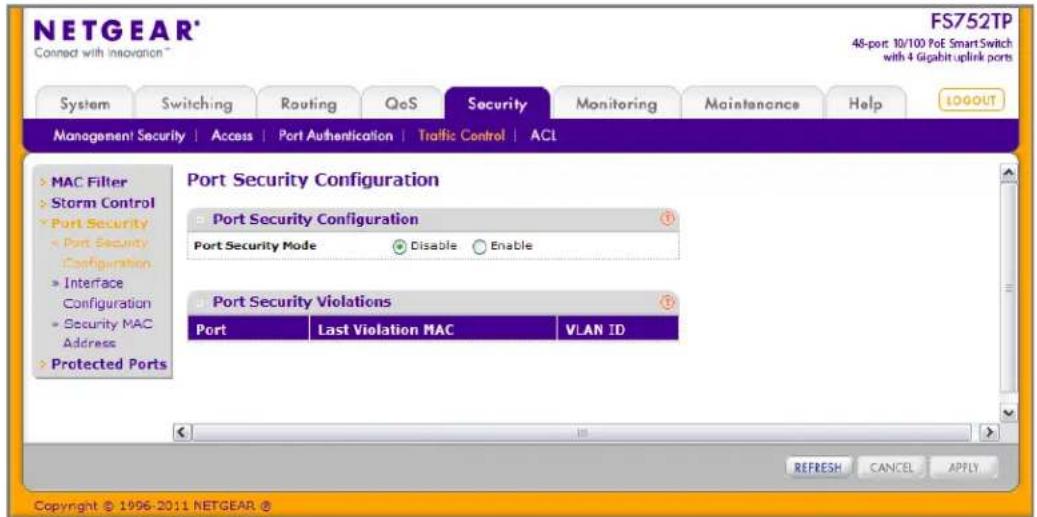The height and width of the screenshot is (517, 1037).
Task: Open help for Port Security Configuration section
Action: pyautogui.click(x=667, y=219)
